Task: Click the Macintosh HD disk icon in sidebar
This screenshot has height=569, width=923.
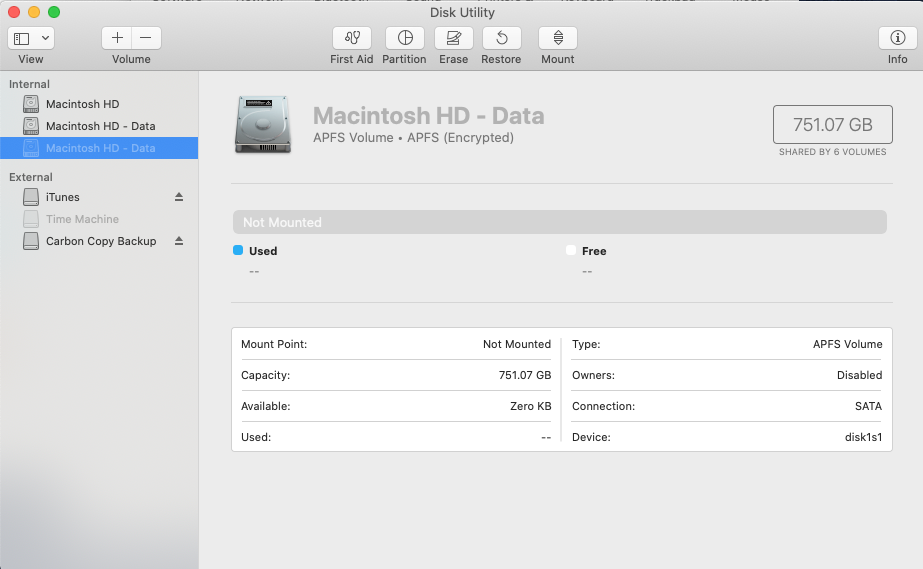Action: click(31, 104)
